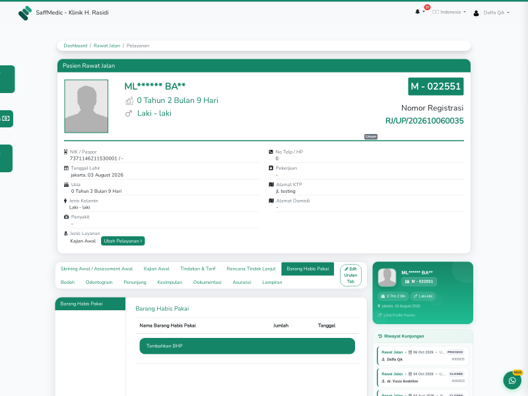Open the Kesimpulan tab
Image resolution: width=528 pixels, height=396 pixels.
tap(170, 282)
